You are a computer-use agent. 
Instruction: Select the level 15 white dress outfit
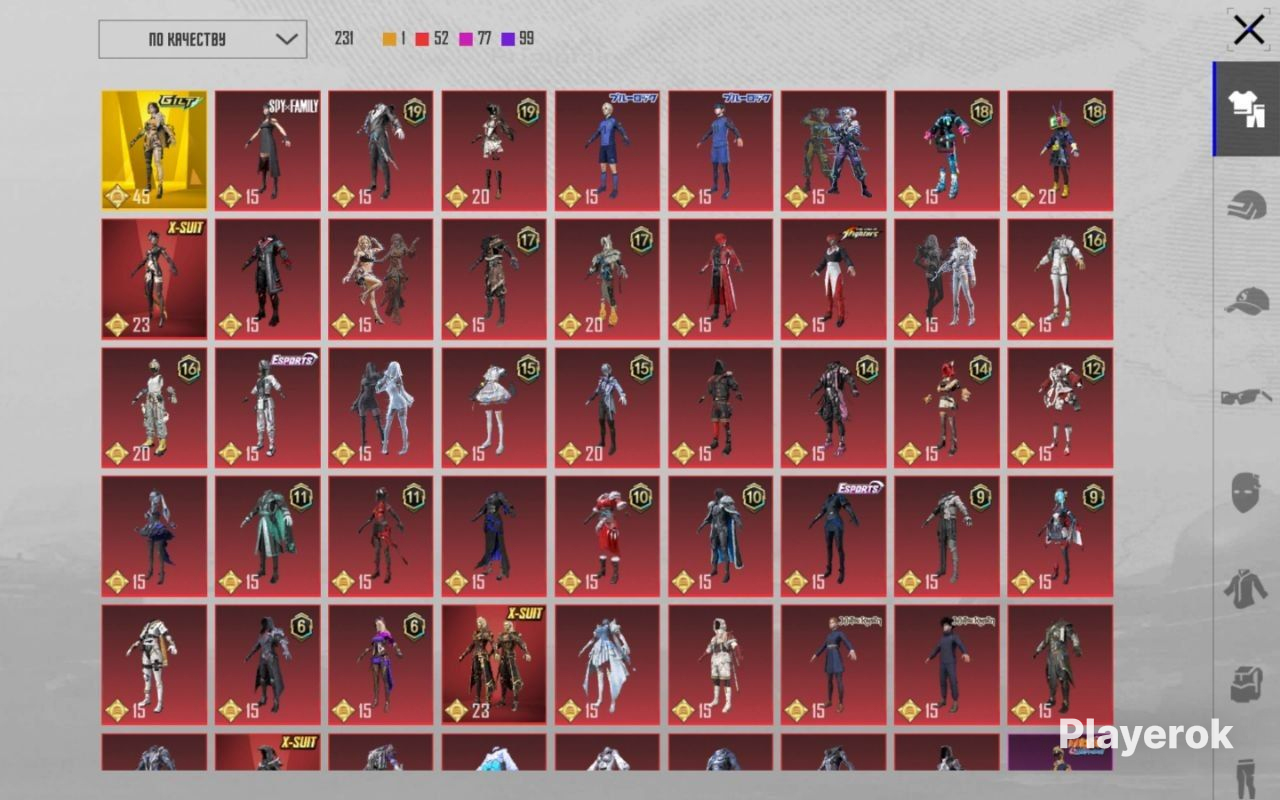pyautogui.click(x=494, y=407)
